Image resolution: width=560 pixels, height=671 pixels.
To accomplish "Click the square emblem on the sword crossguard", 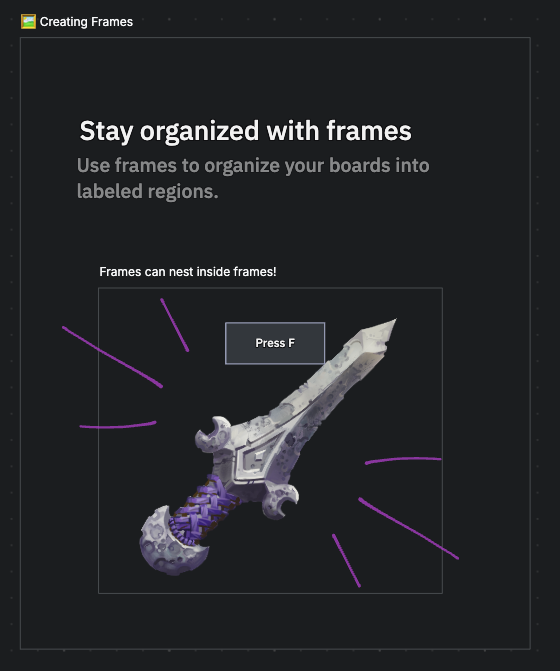I will (x=256, y=461).
